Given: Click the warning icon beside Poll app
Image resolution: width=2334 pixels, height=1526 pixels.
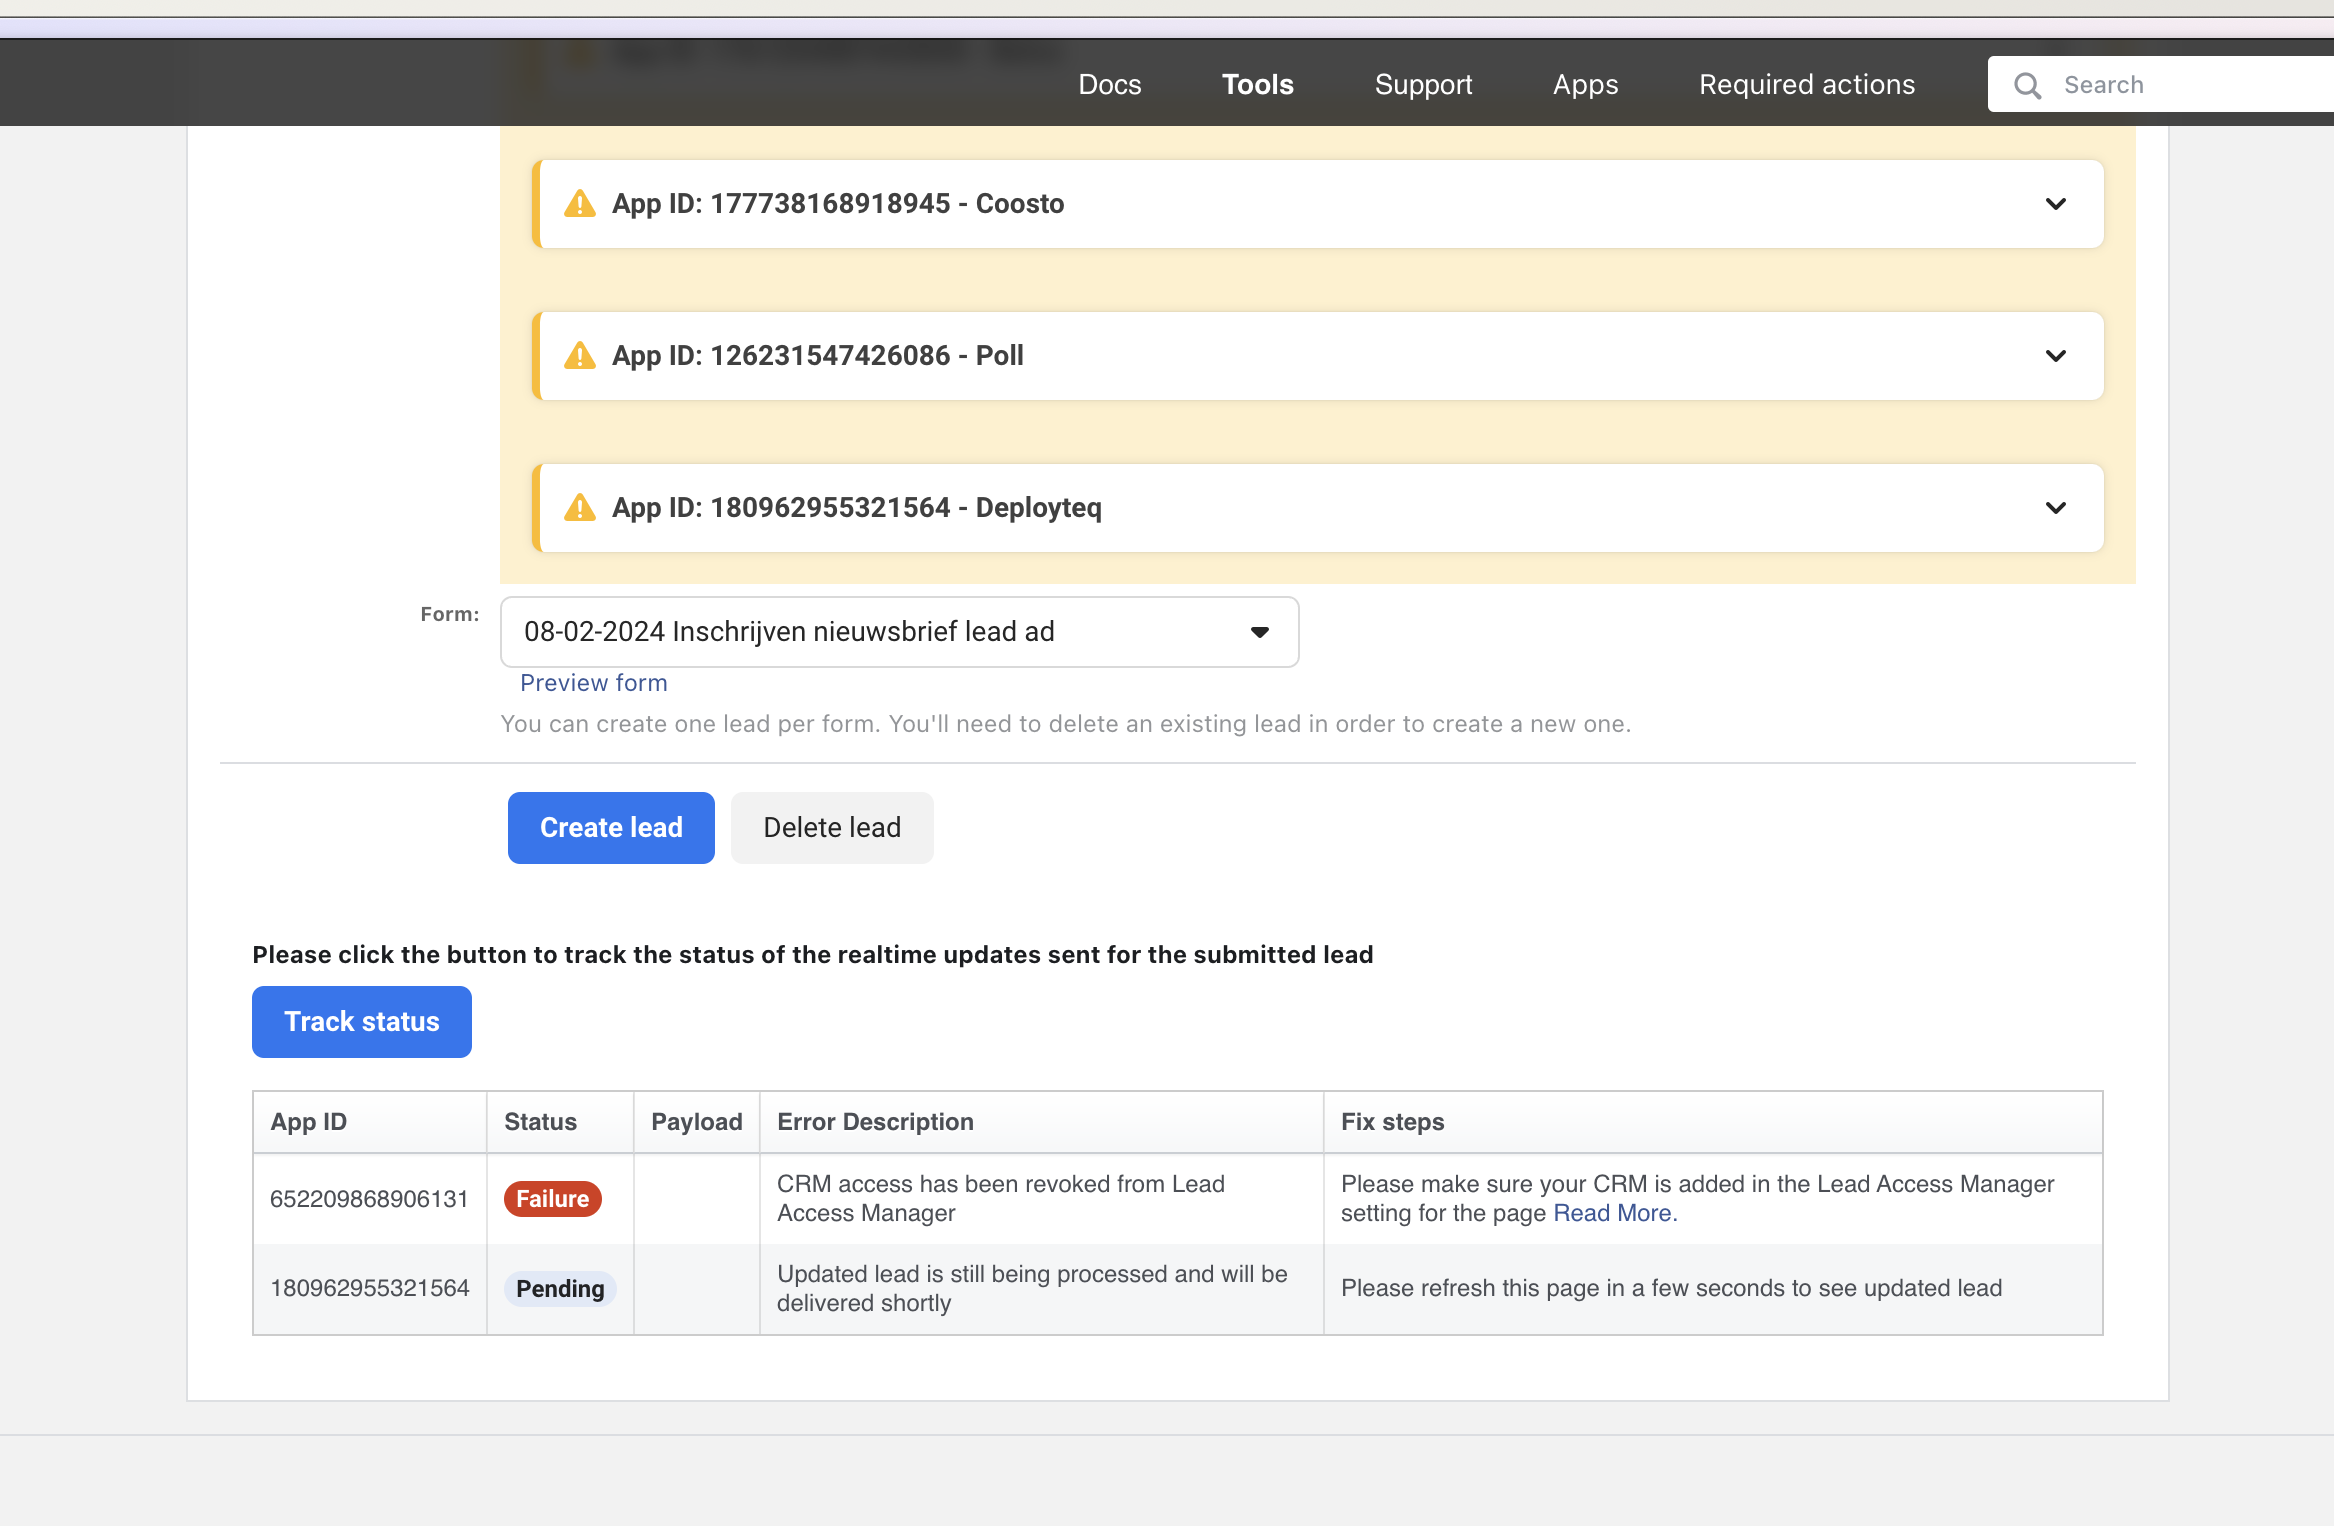Looking at the screenshot, I should (580, 356).
